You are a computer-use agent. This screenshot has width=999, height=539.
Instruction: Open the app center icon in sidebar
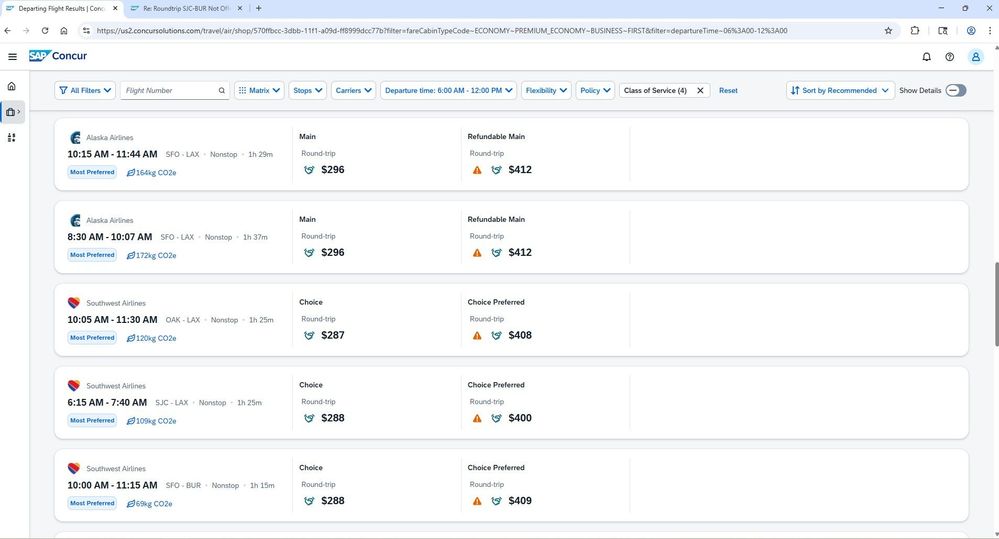point(11,138)
